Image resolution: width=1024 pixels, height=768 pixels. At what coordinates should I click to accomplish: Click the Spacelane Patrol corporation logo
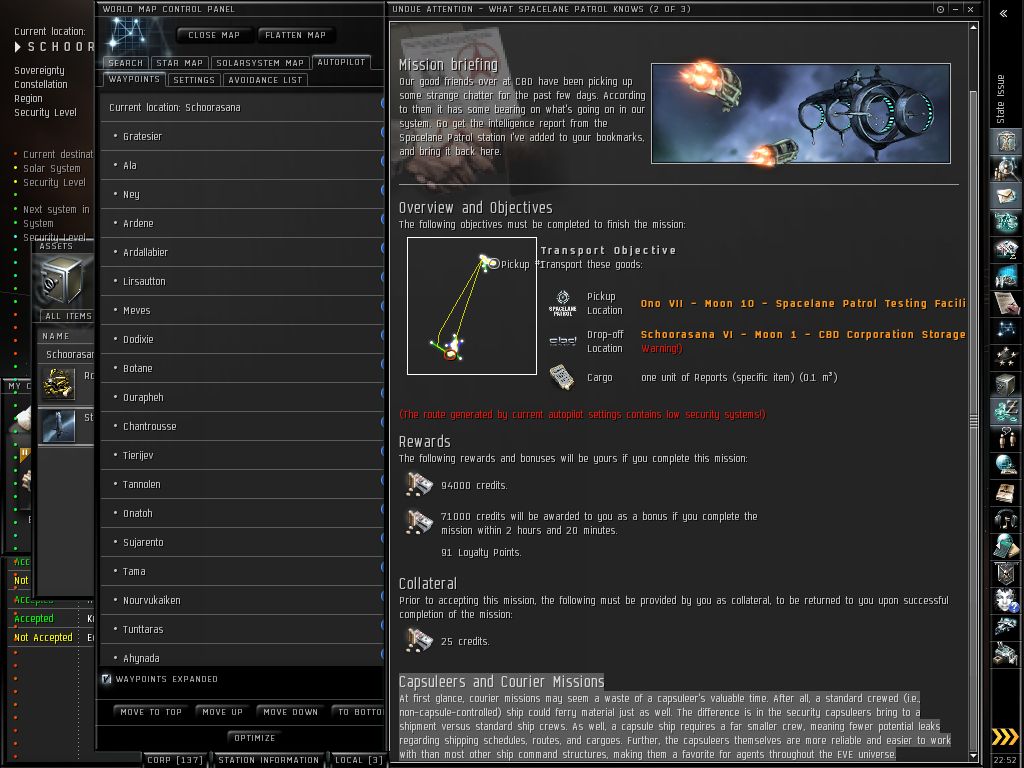[x=562, y=304]
